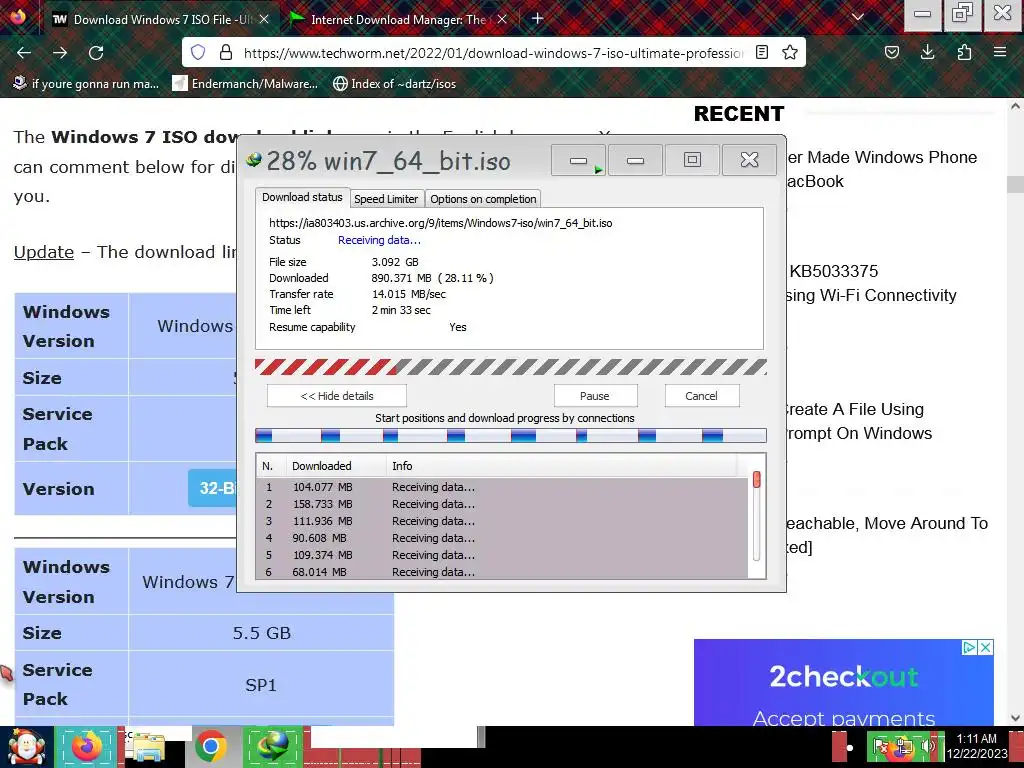Go forward with the Firefox forward arrow
The width and height of the screenshot is (1024, 768).
pyautogui.click(x=60, y=53)
